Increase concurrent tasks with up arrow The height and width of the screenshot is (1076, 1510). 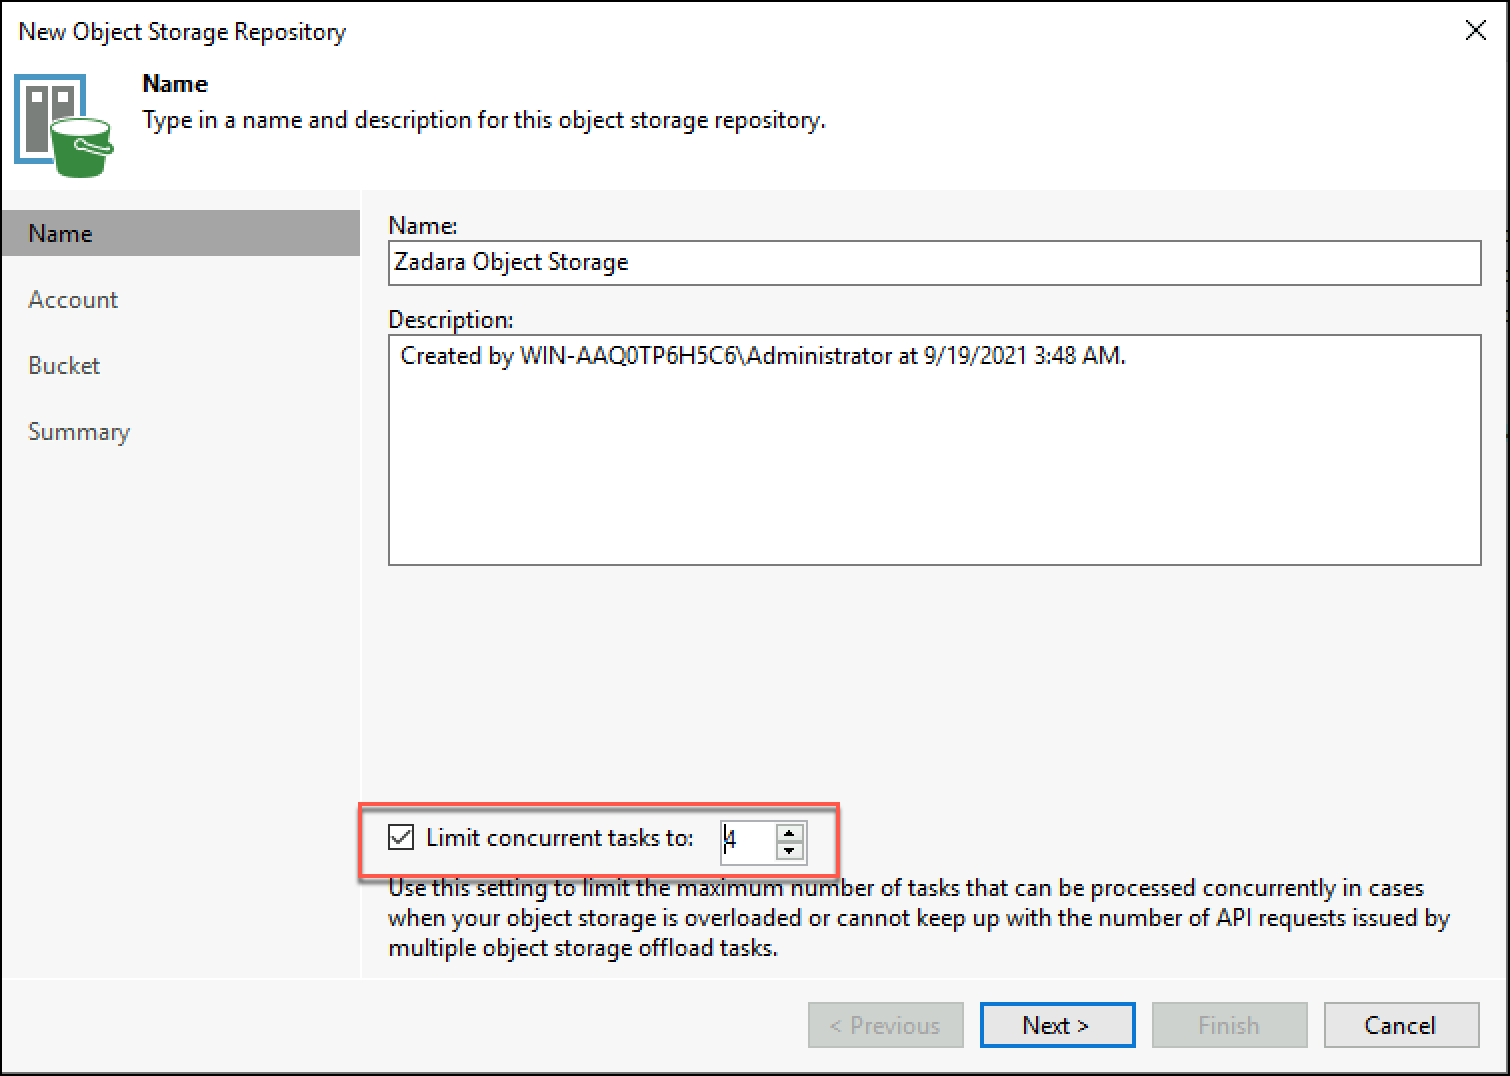coord(790,832)
